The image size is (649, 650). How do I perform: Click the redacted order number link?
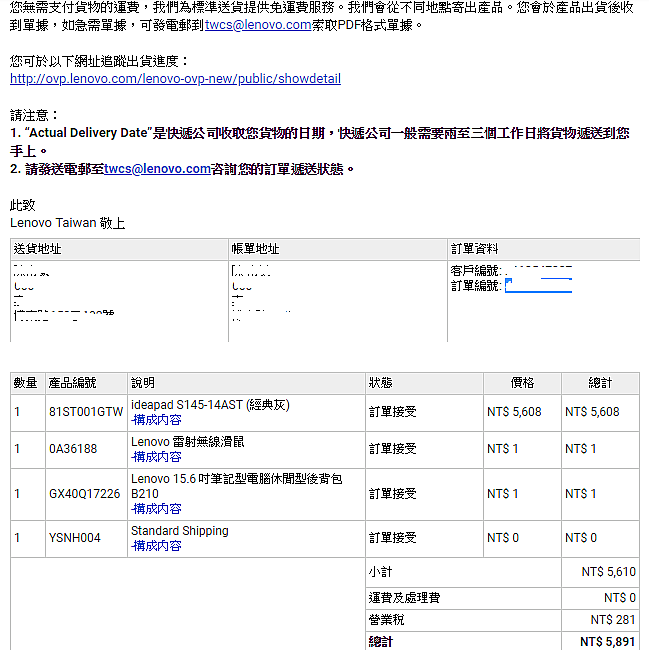tap(538, 286)
